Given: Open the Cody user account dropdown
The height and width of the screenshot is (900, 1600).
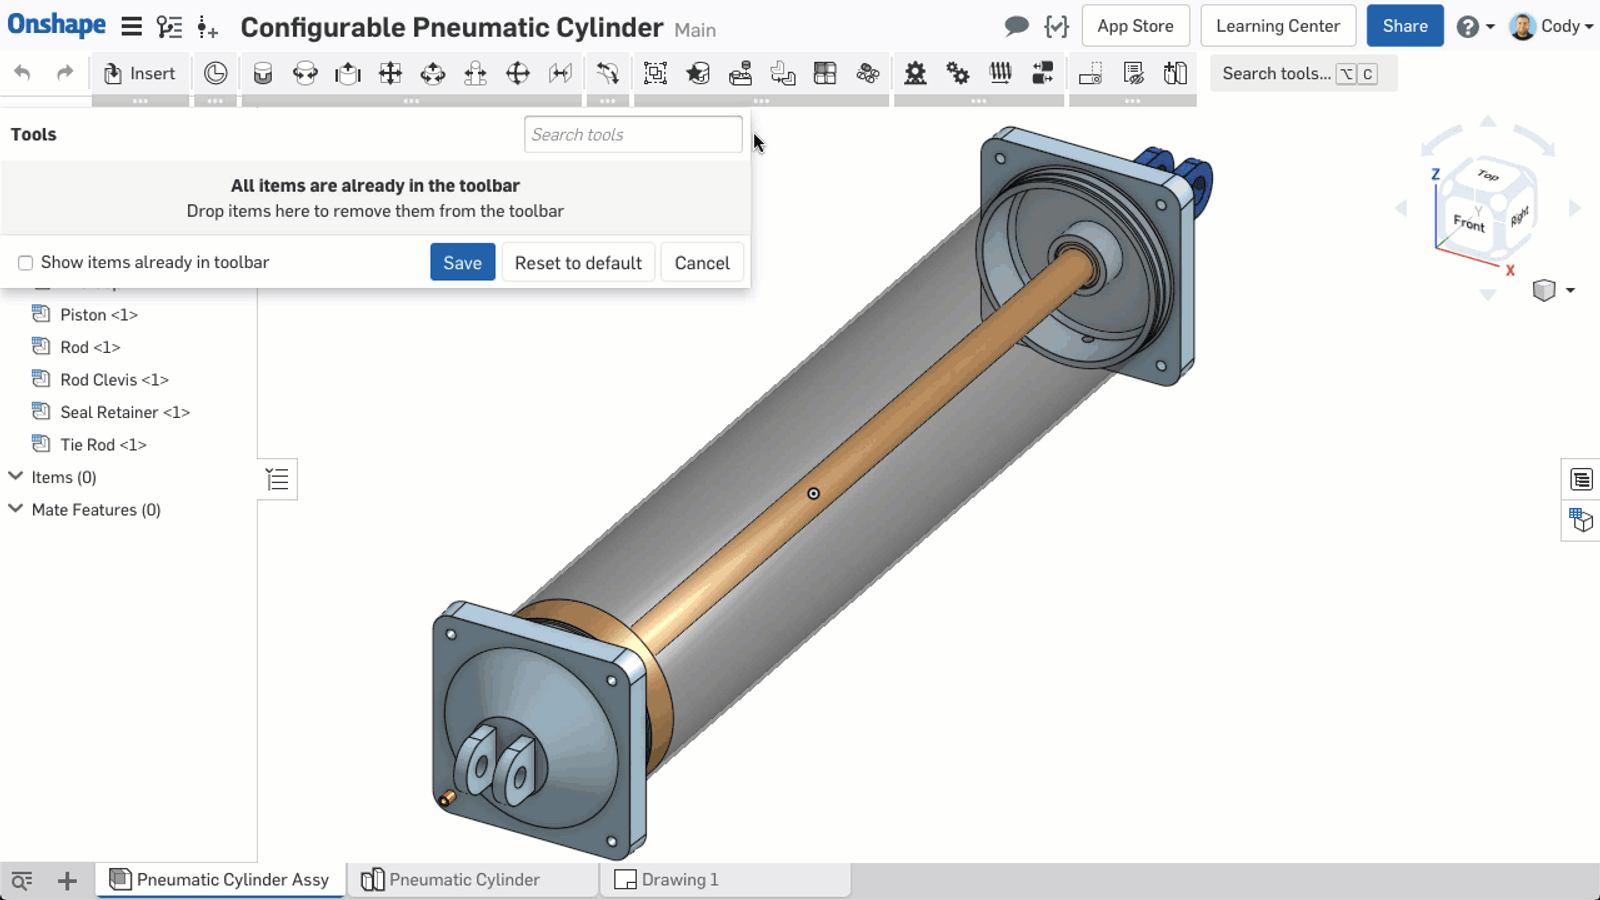Looking at the screenshot, I should (1551, 26).
